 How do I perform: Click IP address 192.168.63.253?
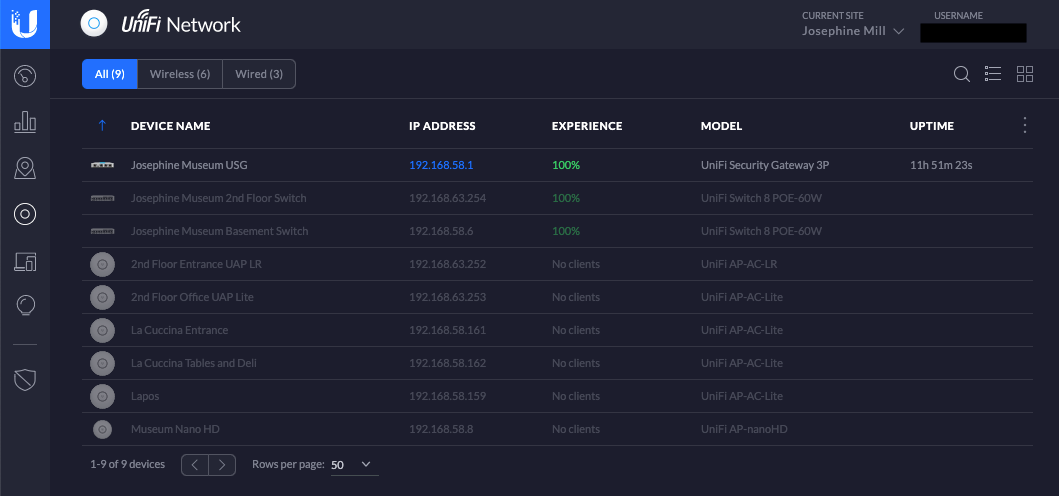click(448, 297)
